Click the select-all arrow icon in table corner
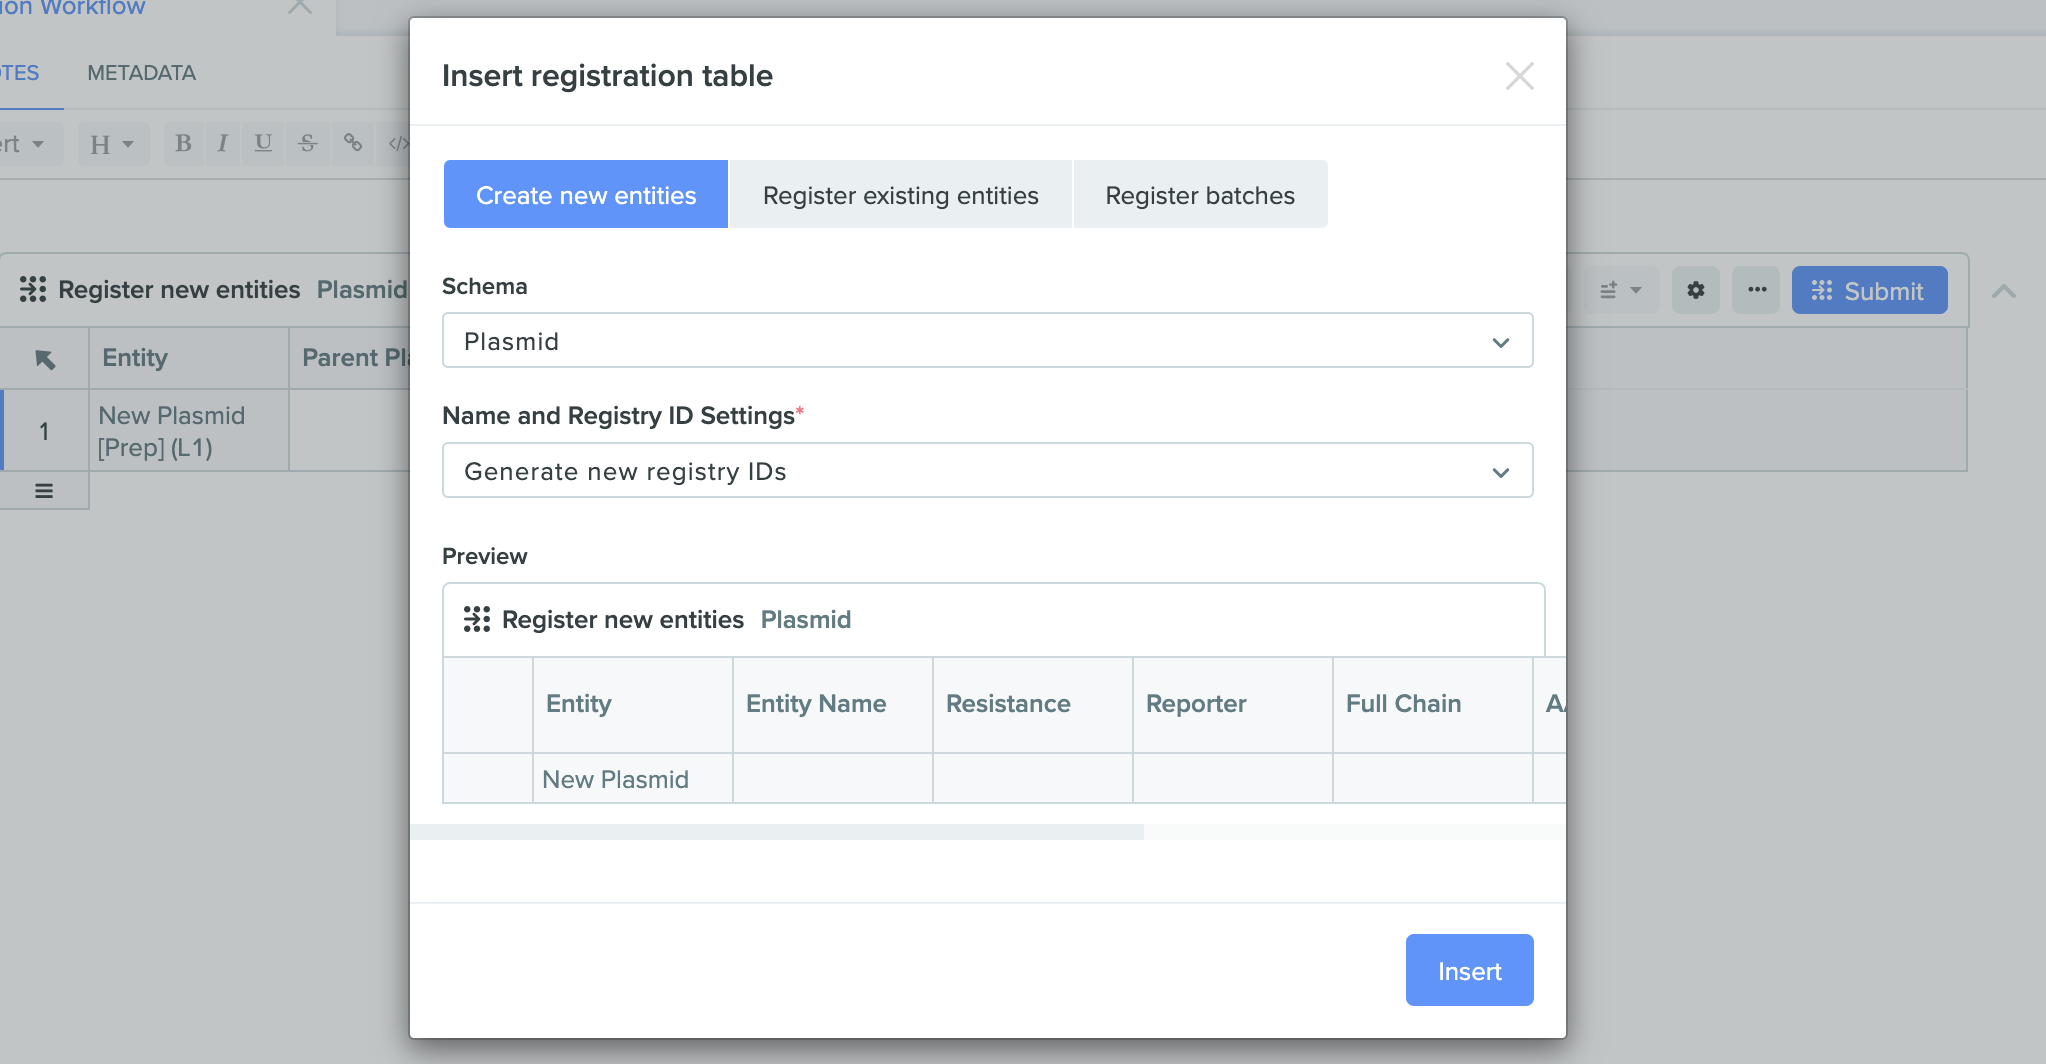2046x1064 pixels. click(44, 359)
